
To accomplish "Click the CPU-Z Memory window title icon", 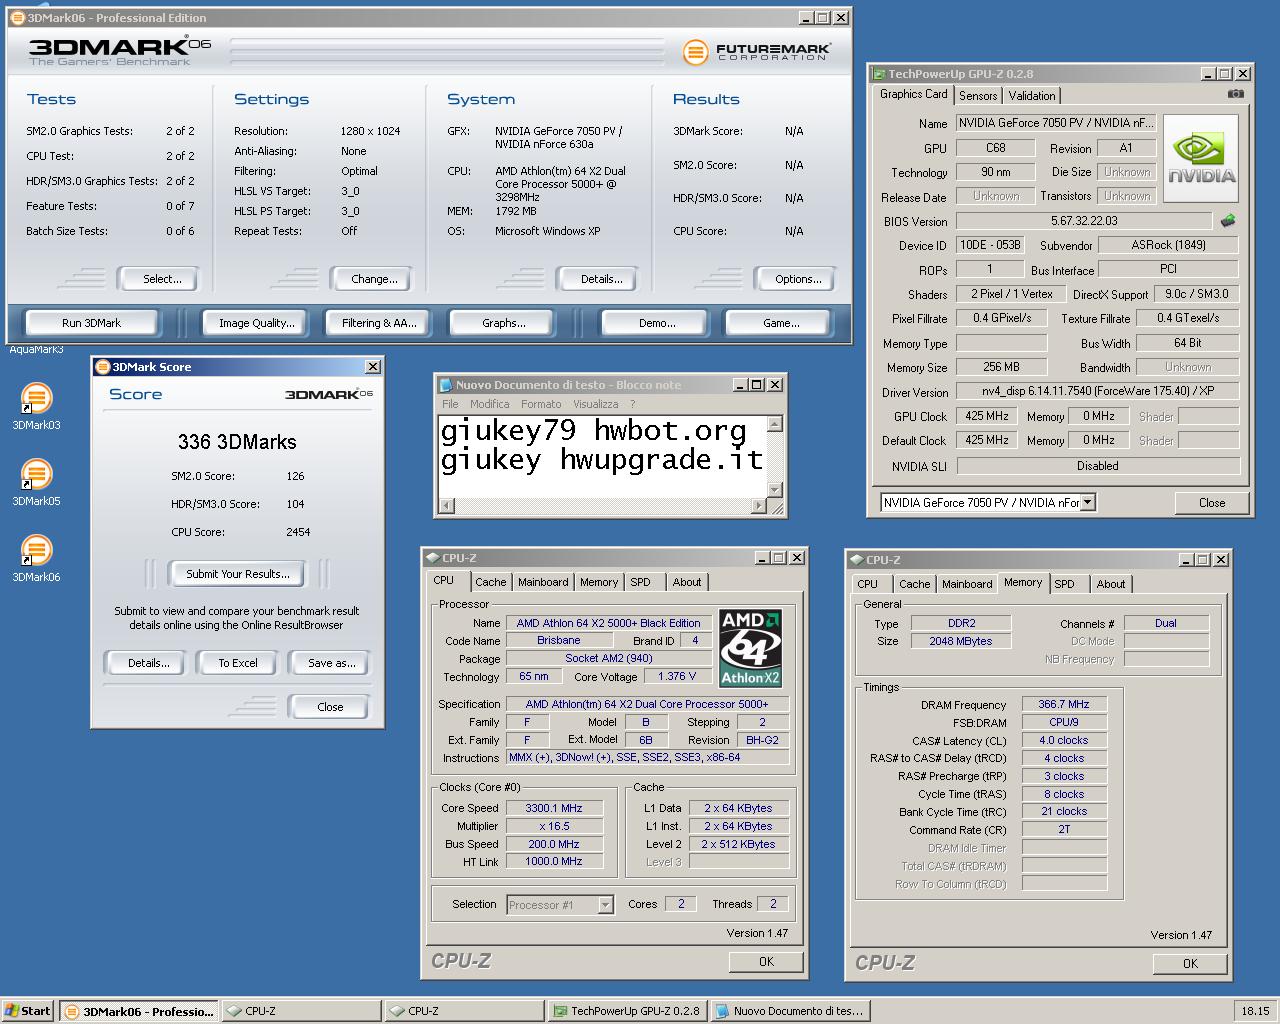I will tap(857, 559).
